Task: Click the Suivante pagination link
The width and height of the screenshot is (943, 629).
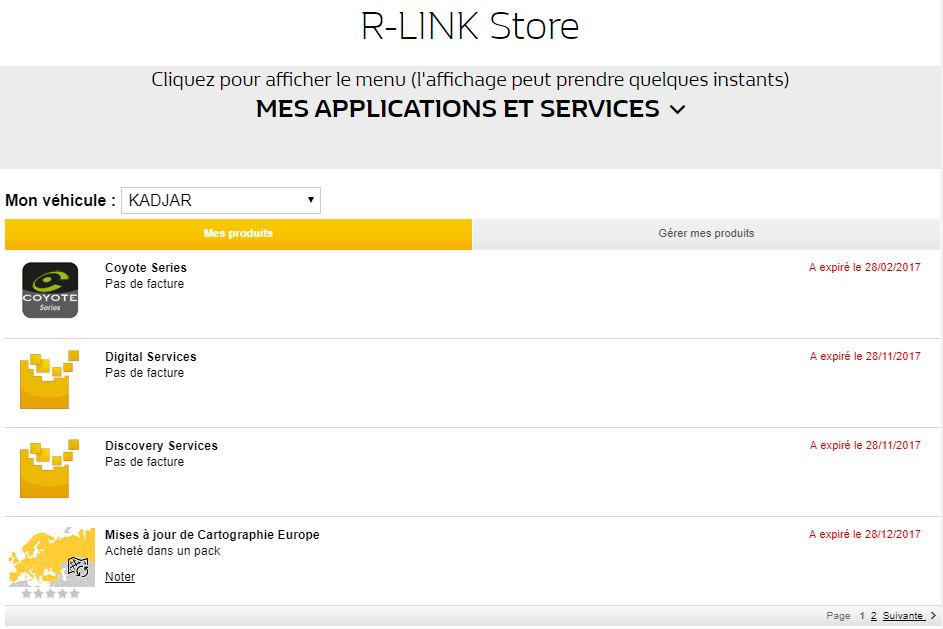Action: [x=903, y=616]
